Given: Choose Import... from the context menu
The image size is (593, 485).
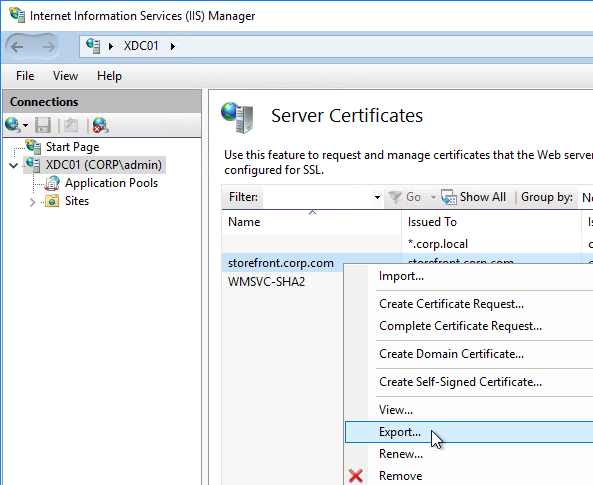Looking at the screenshot, I should point(469,276).
